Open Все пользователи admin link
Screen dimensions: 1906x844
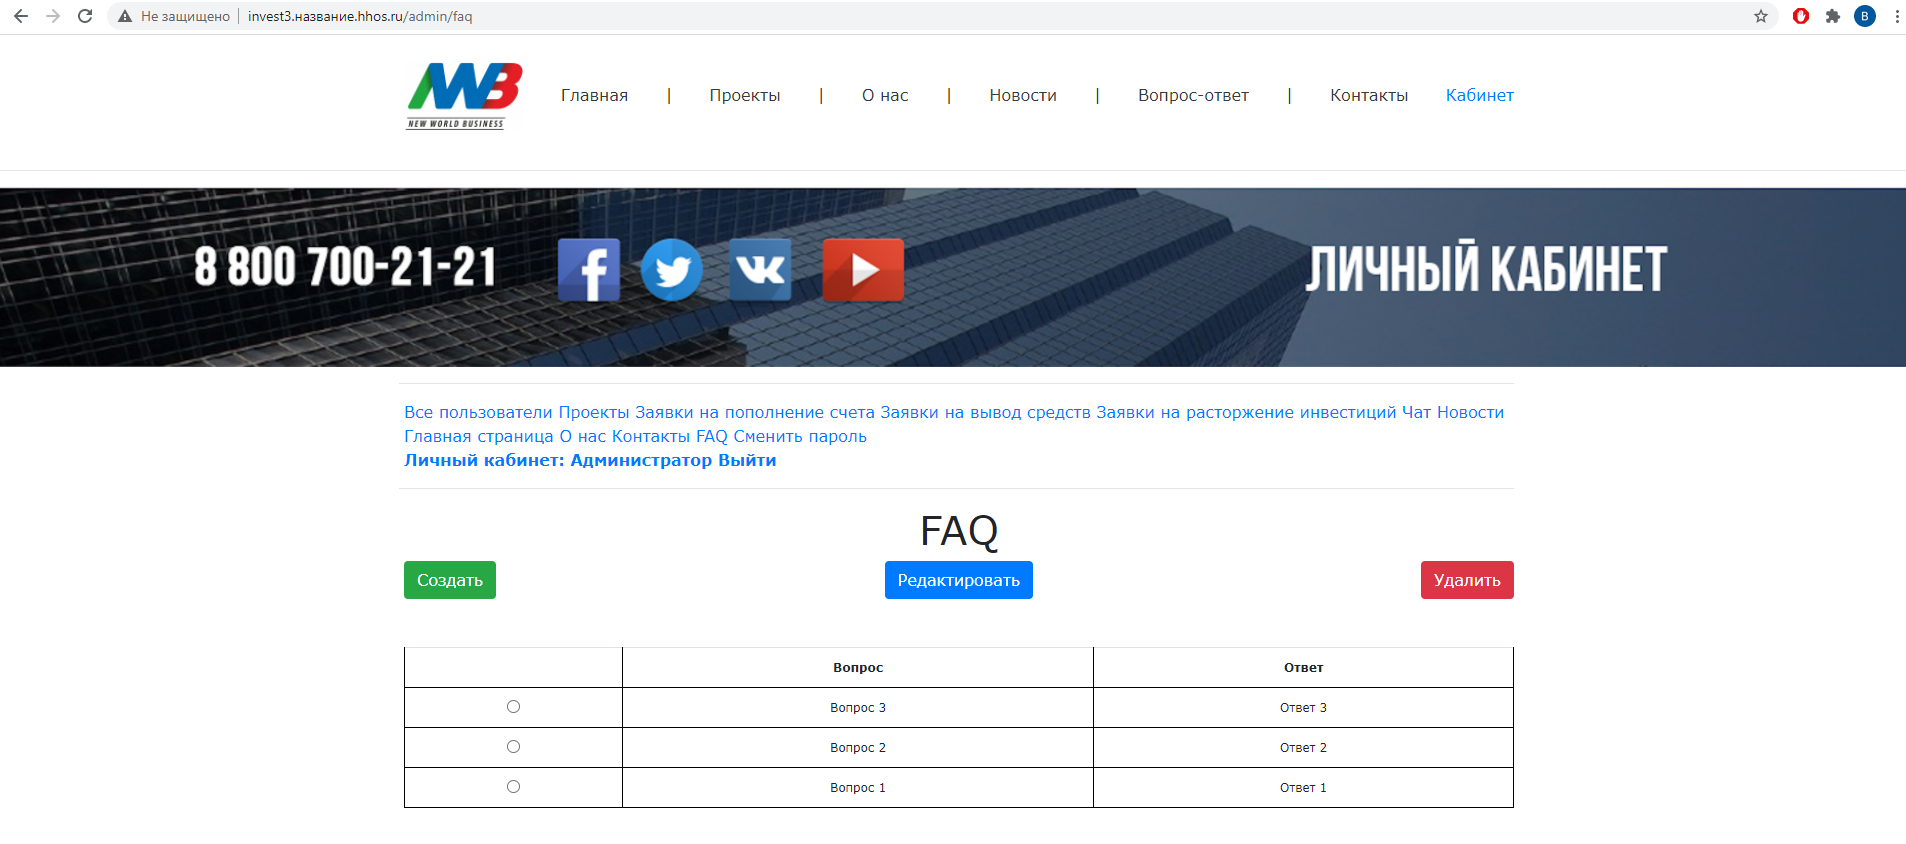click(478, 412)
